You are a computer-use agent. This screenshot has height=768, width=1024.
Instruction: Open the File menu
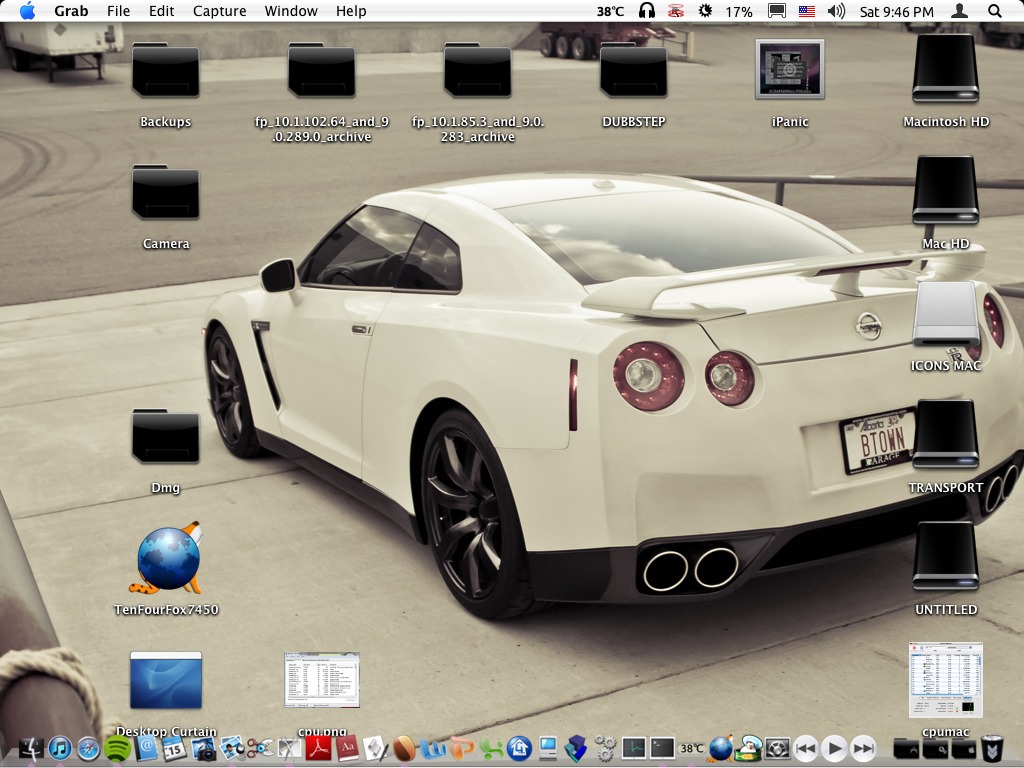(118, 11)
